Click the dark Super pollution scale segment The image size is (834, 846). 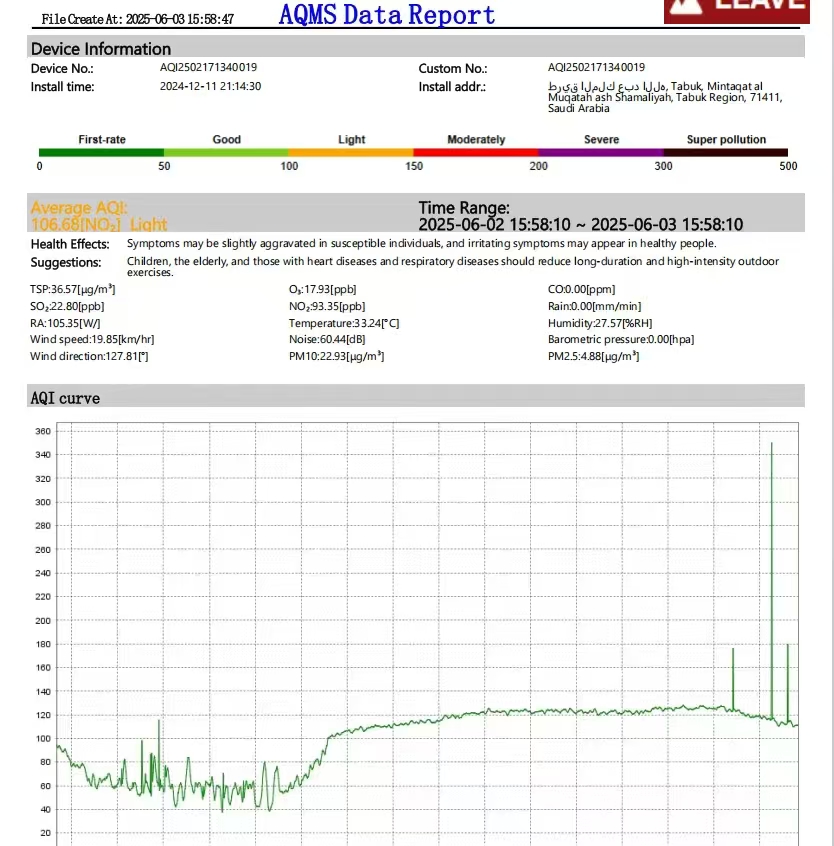[726, 152]
